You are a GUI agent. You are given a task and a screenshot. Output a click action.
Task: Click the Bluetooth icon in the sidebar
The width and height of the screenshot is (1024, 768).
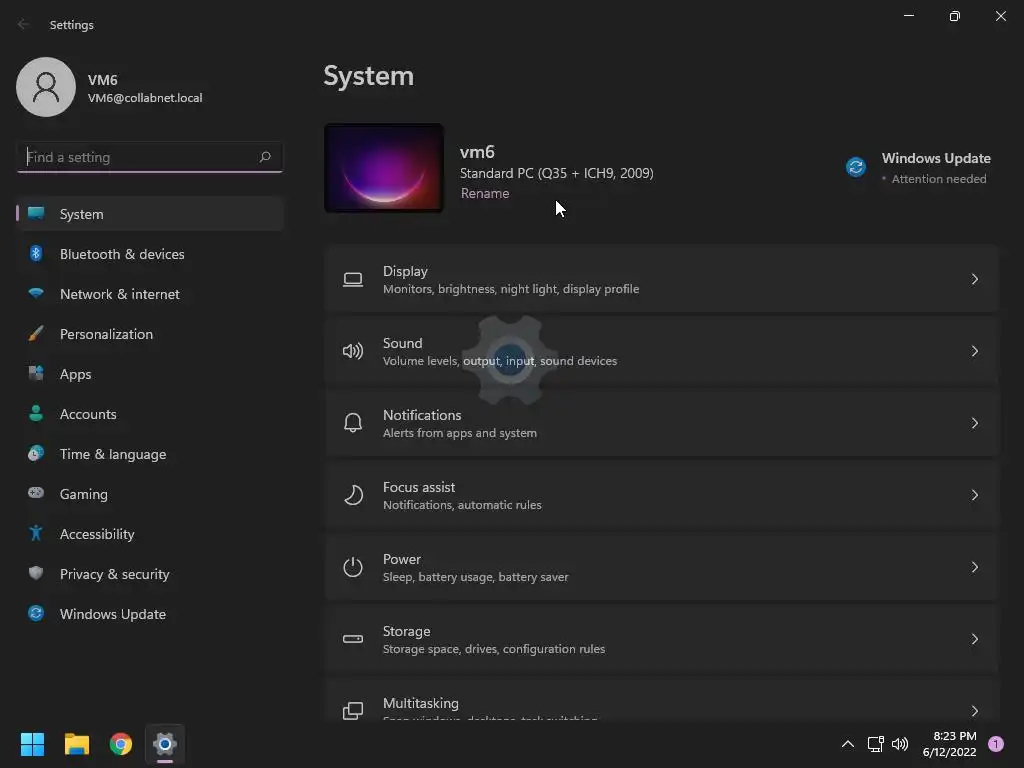(x=36, y=253)
